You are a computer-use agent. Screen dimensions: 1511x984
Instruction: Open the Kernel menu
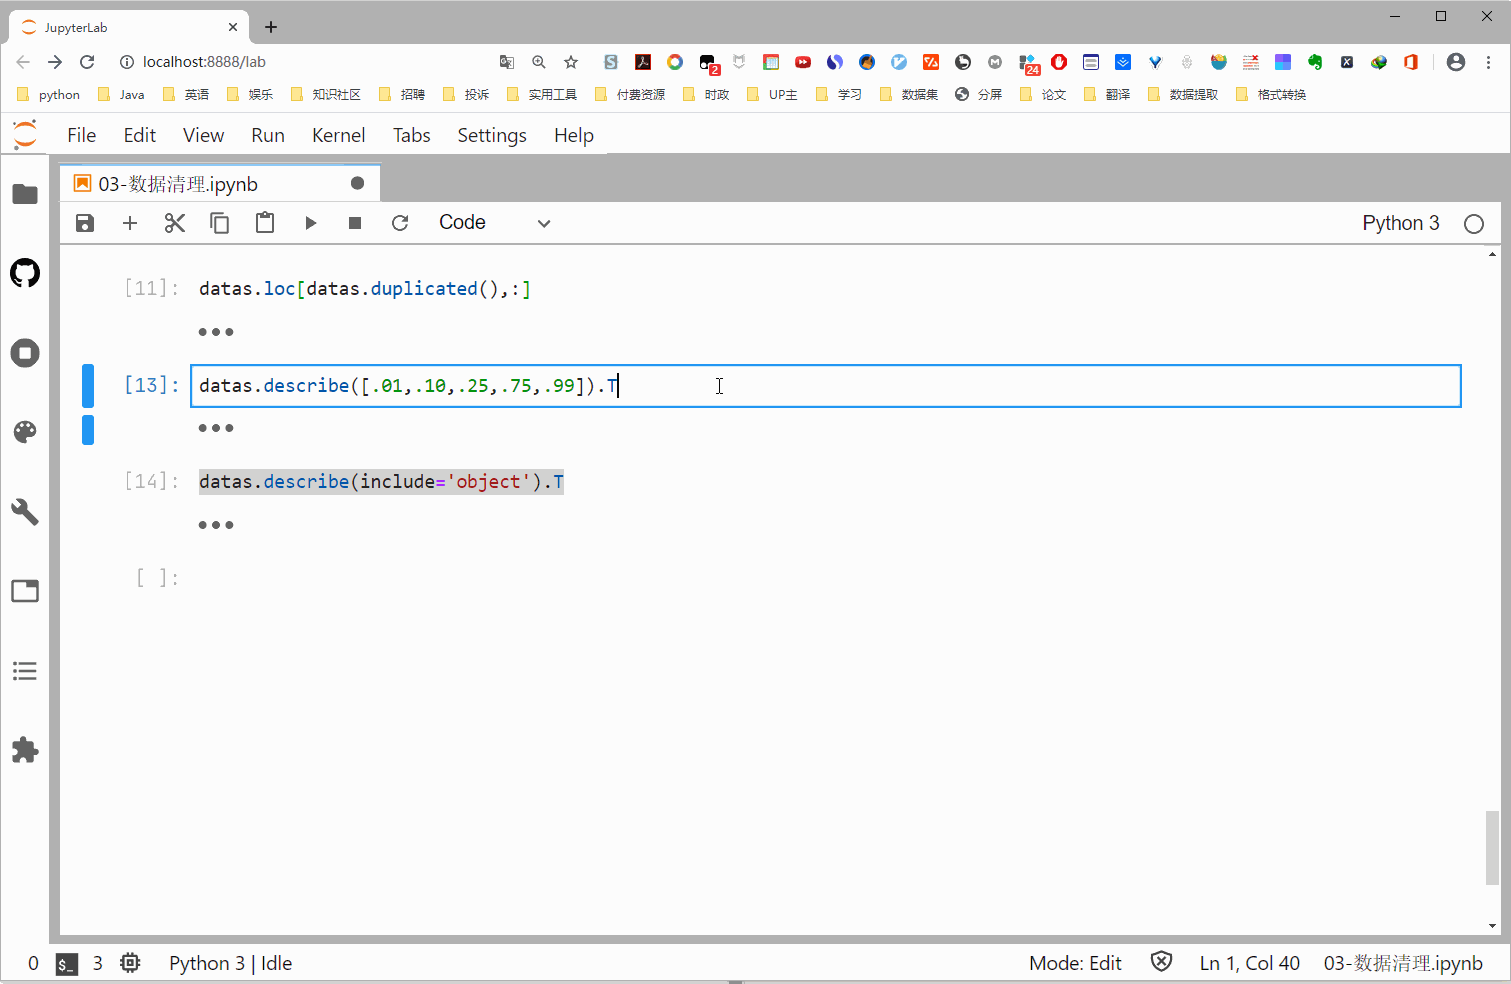click(x=338, y=135)
